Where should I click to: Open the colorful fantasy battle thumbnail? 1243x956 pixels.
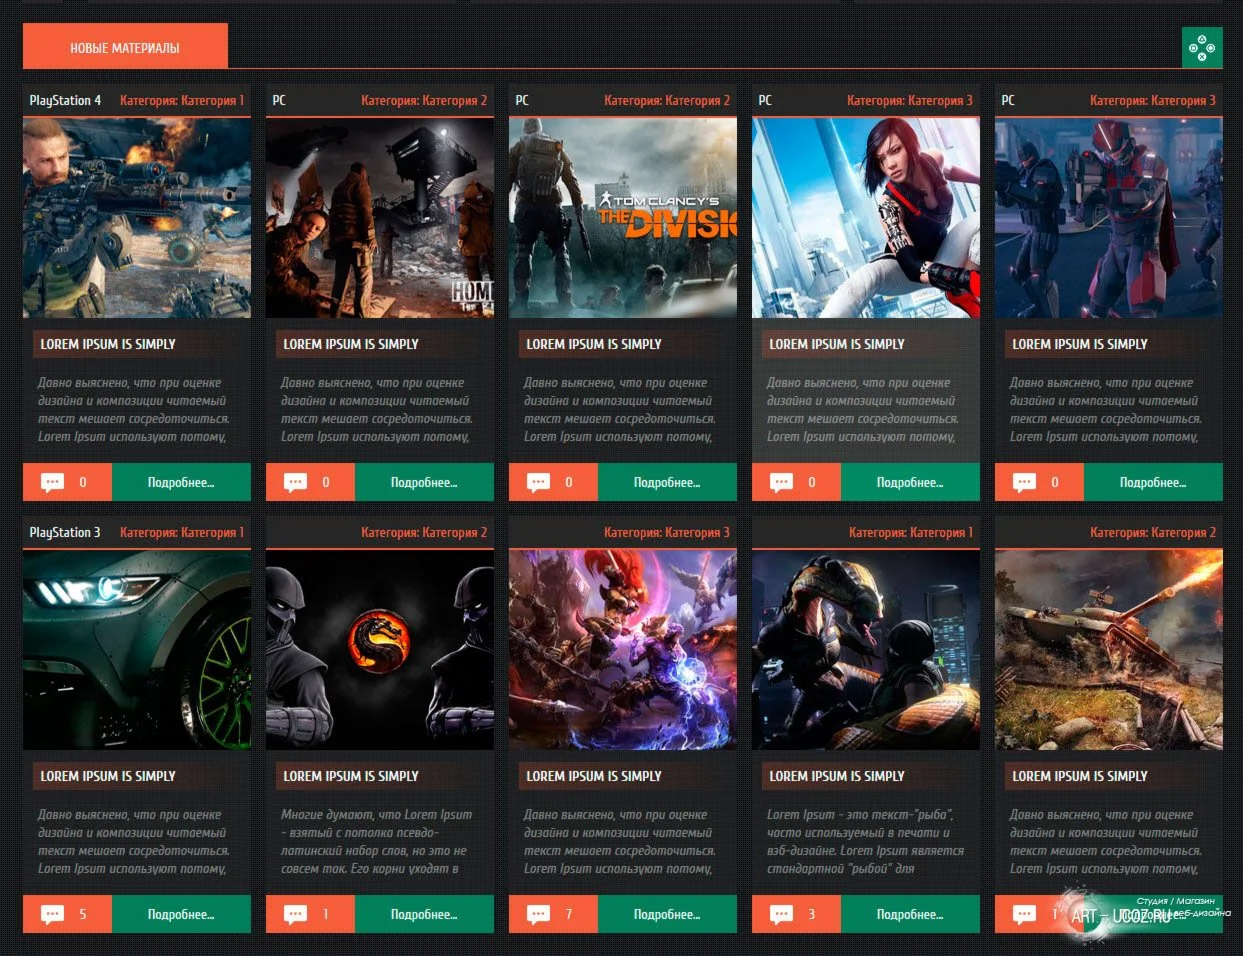(x=623, y=650)
